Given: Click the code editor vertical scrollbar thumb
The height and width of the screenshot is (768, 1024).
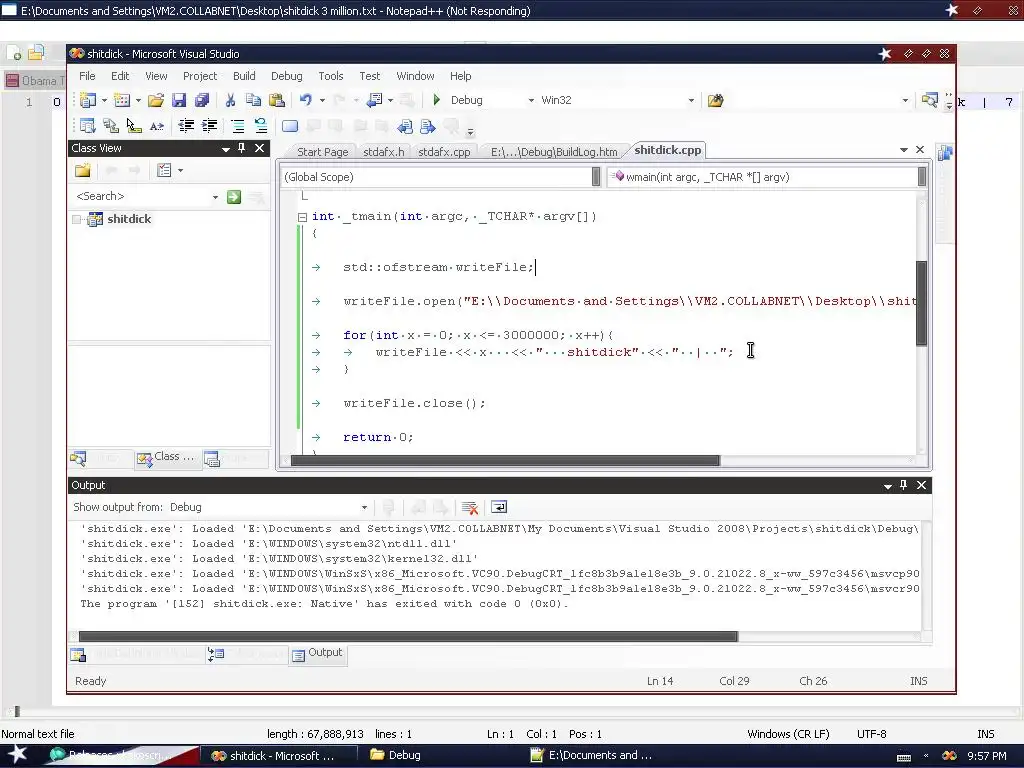Looking at the screenshot, I should [x=921, y=302].
